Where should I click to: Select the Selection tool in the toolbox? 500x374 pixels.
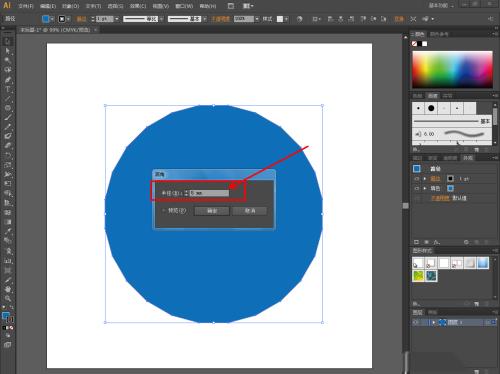pos(8,41)
